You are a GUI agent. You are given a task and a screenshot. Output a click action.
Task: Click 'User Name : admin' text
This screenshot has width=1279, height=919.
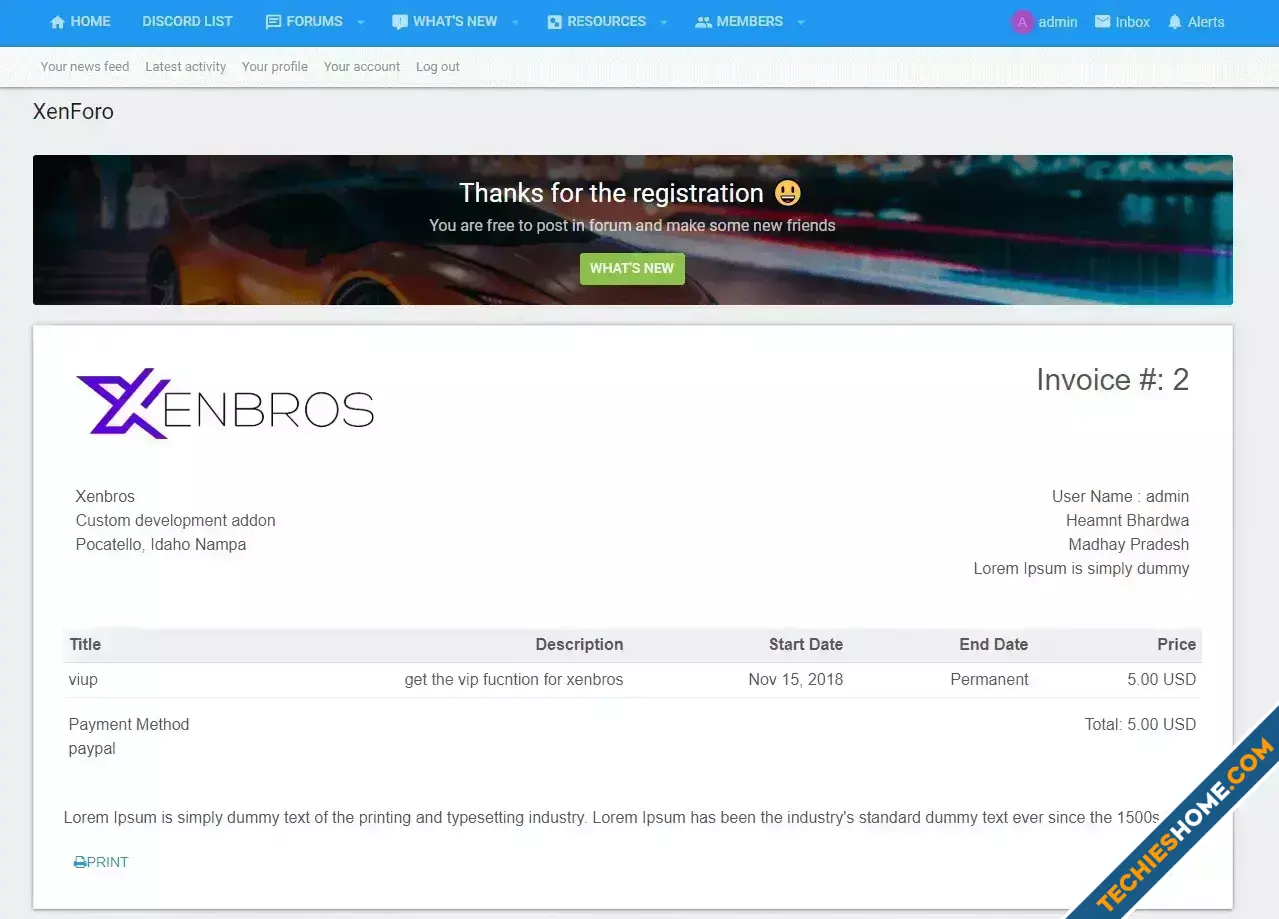coord(1120,497)
